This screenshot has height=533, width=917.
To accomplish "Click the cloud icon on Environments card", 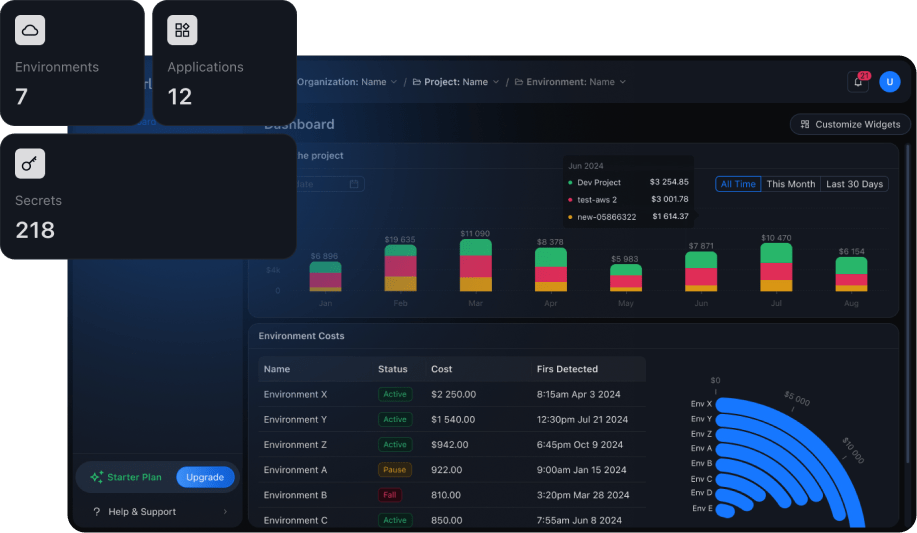I will click(x=30, y=31).
